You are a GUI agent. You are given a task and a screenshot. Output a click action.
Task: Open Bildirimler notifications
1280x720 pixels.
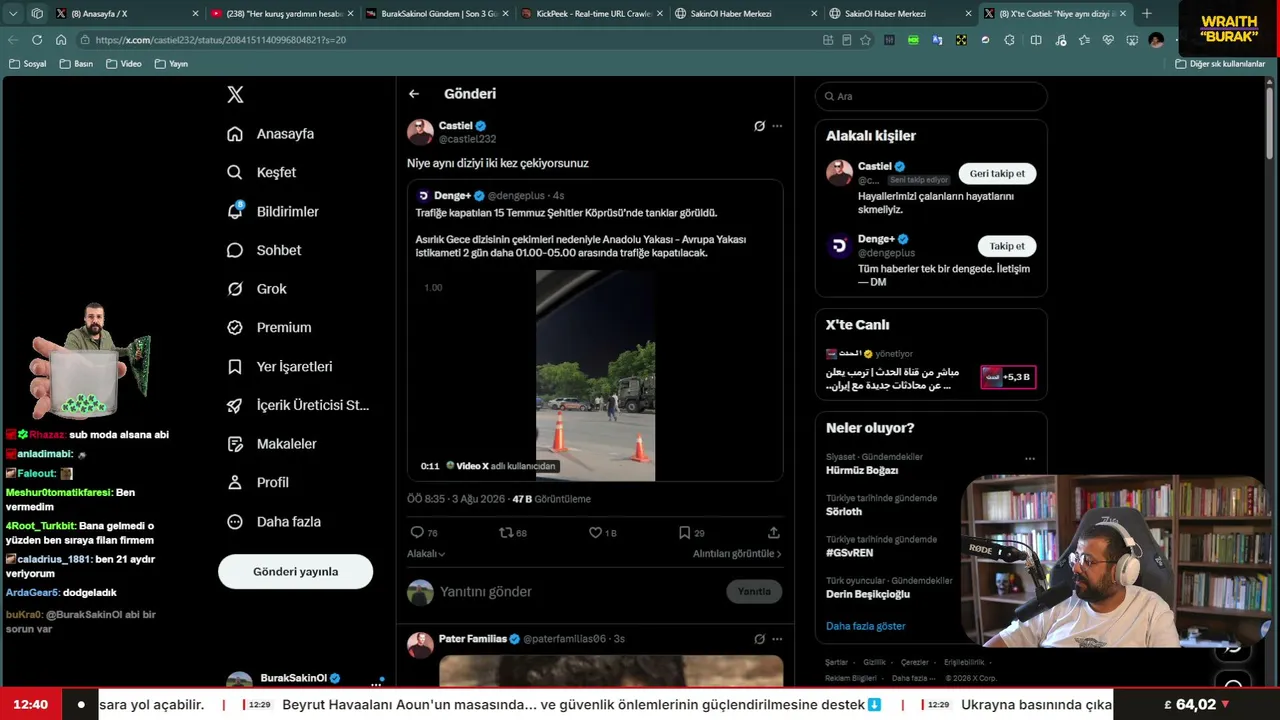click(273, 211)
